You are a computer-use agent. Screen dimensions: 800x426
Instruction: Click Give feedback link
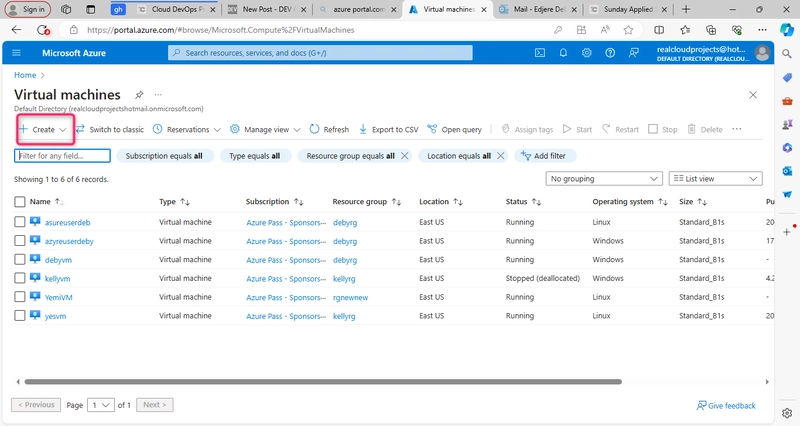click(726, 406)
